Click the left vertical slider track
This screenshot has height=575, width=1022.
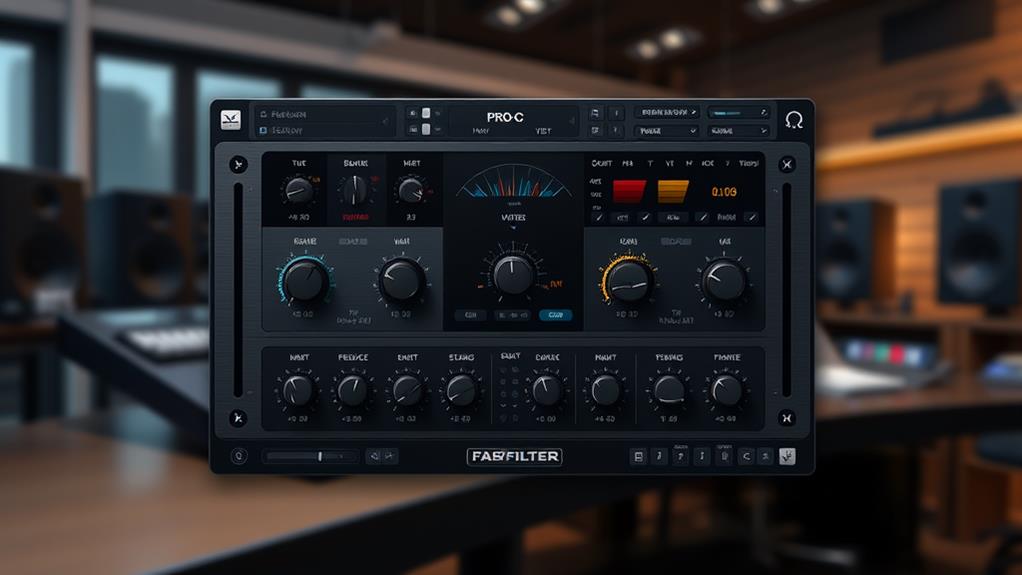pos(238,290)
